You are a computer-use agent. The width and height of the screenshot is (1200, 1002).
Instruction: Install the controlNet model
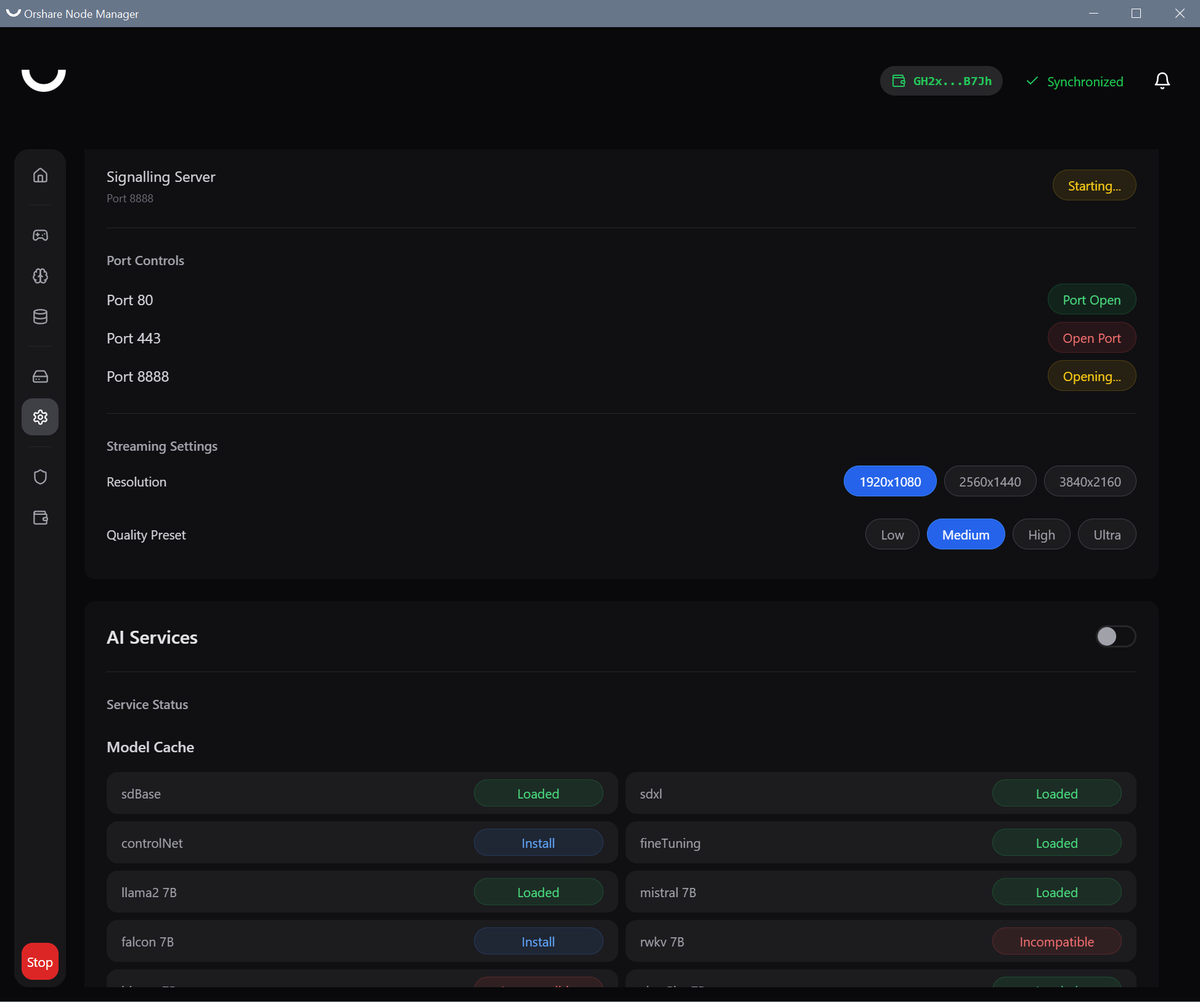click(538, 843)
